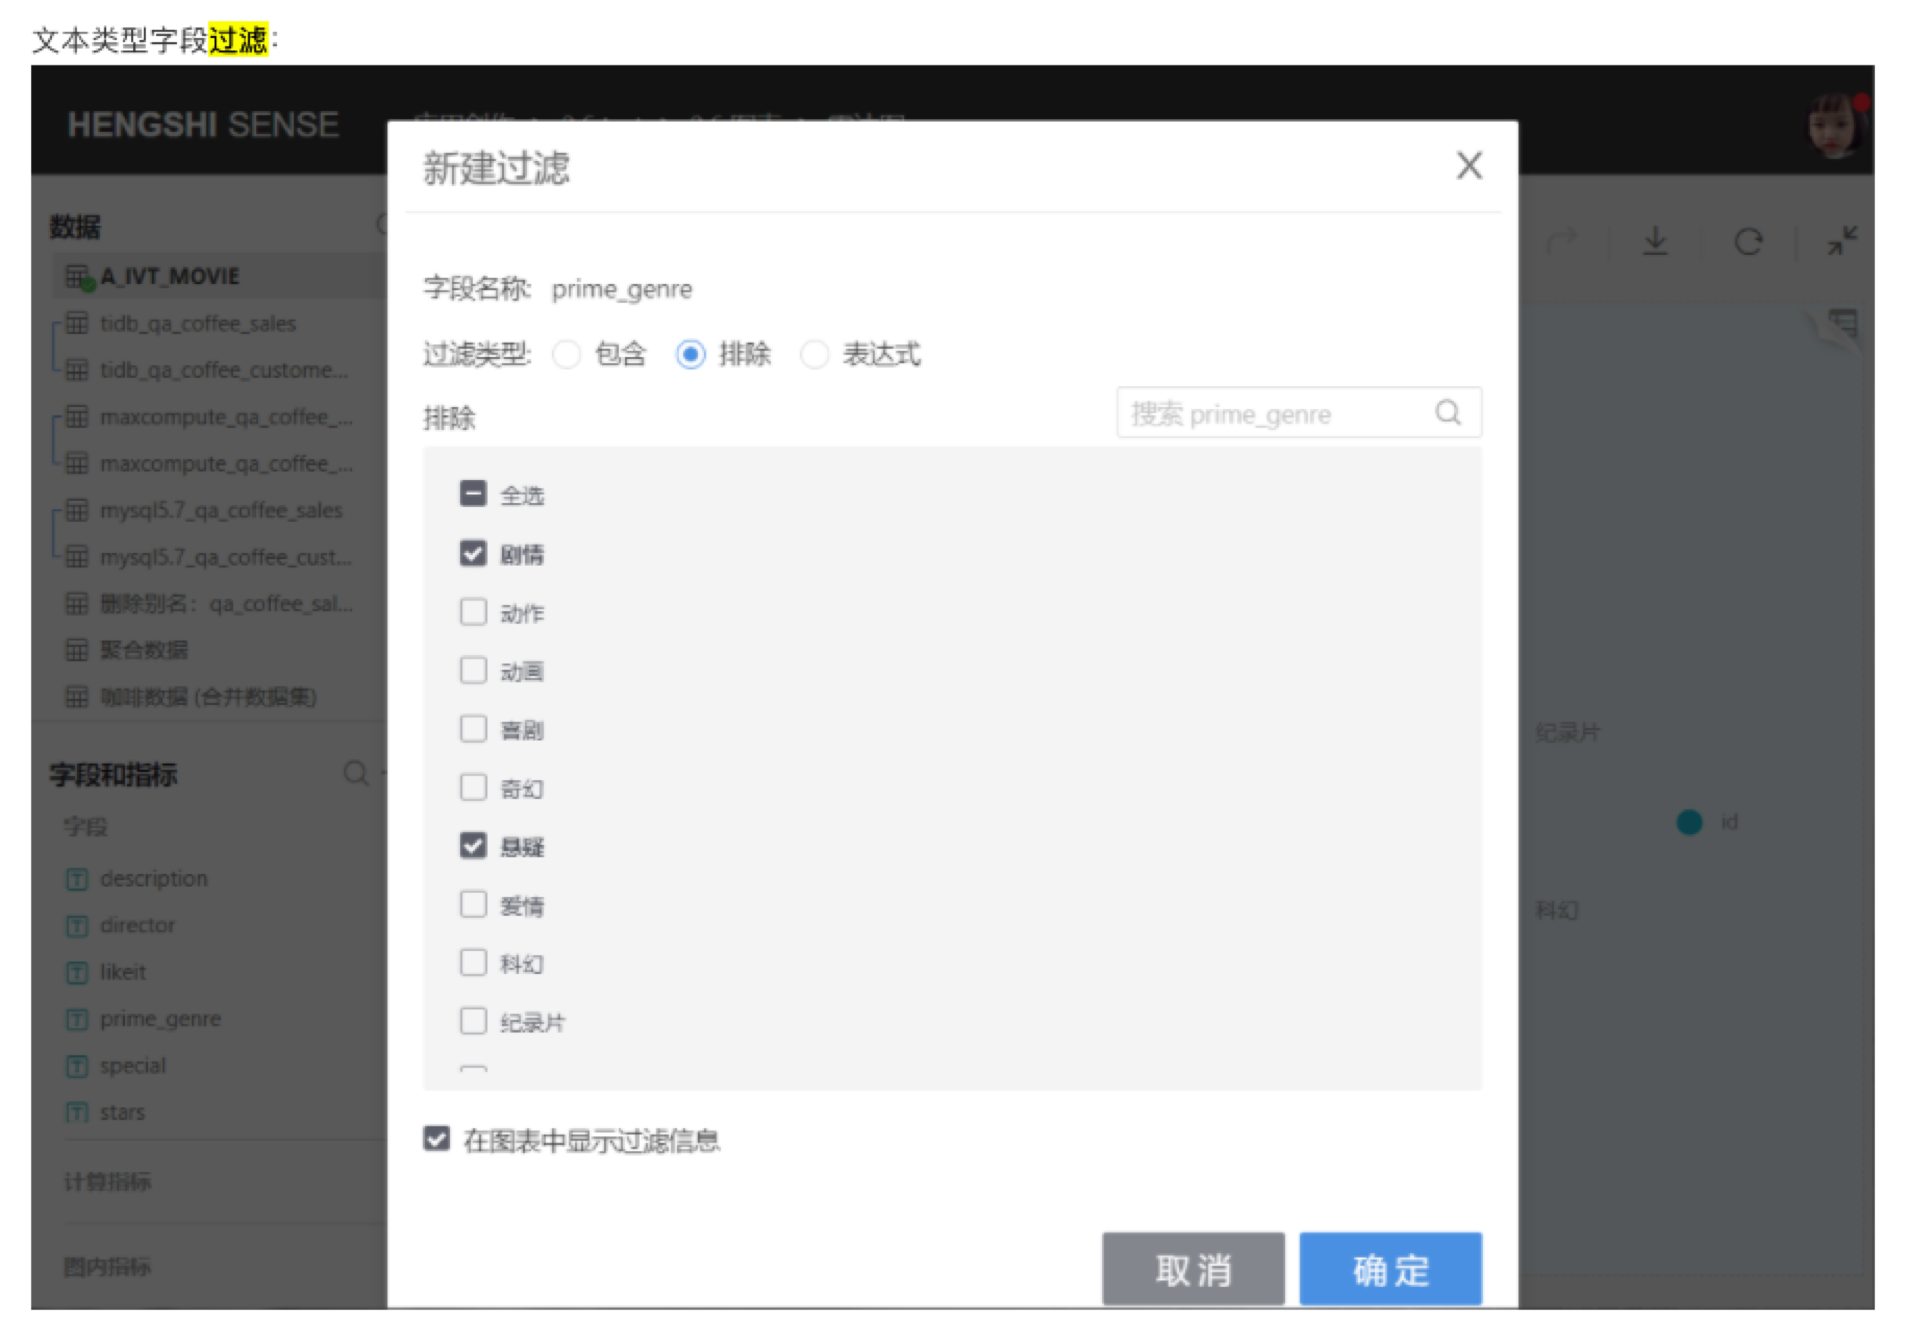Click the search icon in 字段和指标 panel
Viewport: 1906px width, 1329px height.
356,774
